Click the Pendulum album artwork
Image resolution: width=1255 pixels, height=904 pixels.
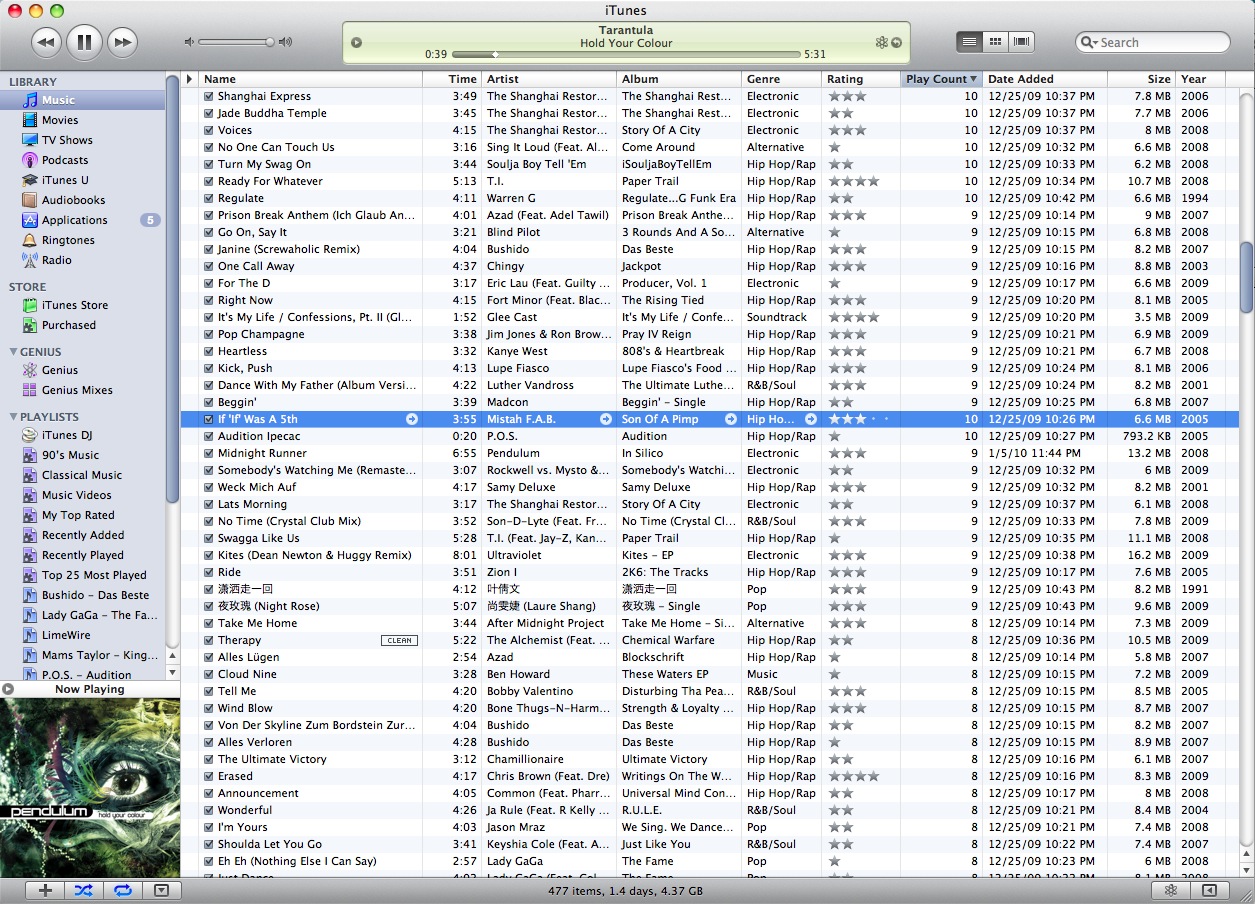90,788
